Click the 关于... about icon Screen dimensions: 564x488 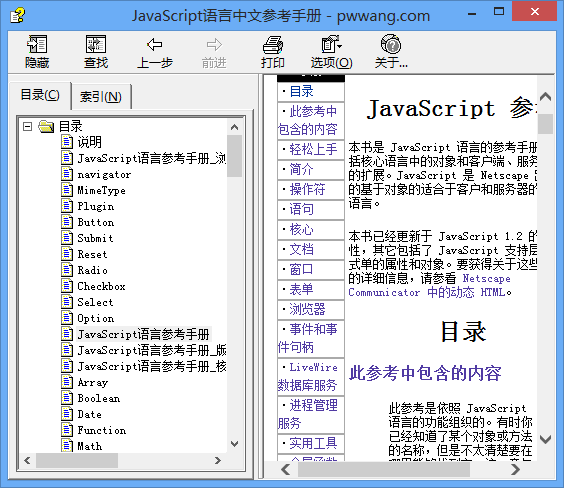[391, 45]
